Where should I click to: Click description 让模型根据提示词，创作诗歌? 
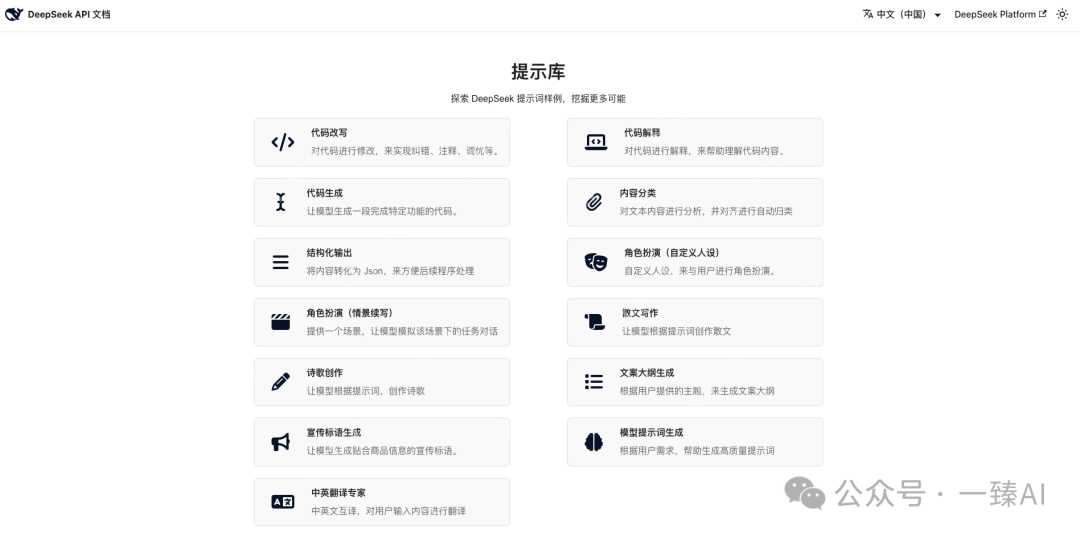[x=366, y=391]
